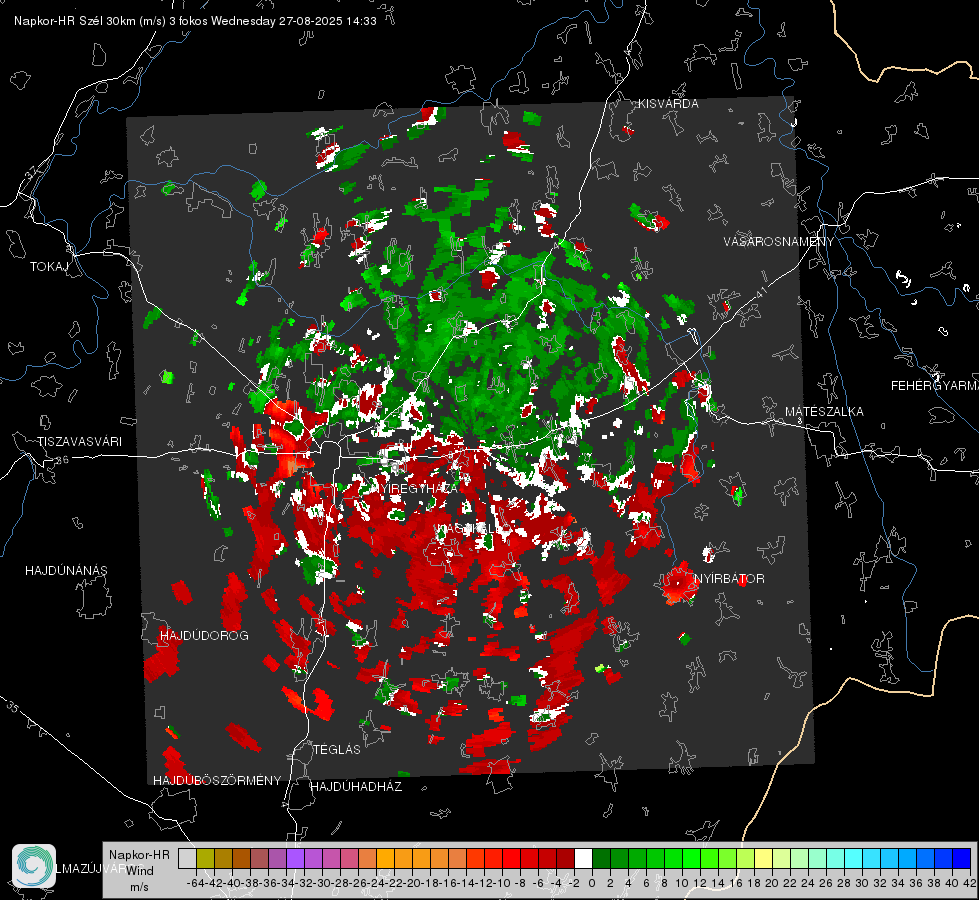
Task: Select the dark green swatch between 0 and 2
Action: click(601, 858)
